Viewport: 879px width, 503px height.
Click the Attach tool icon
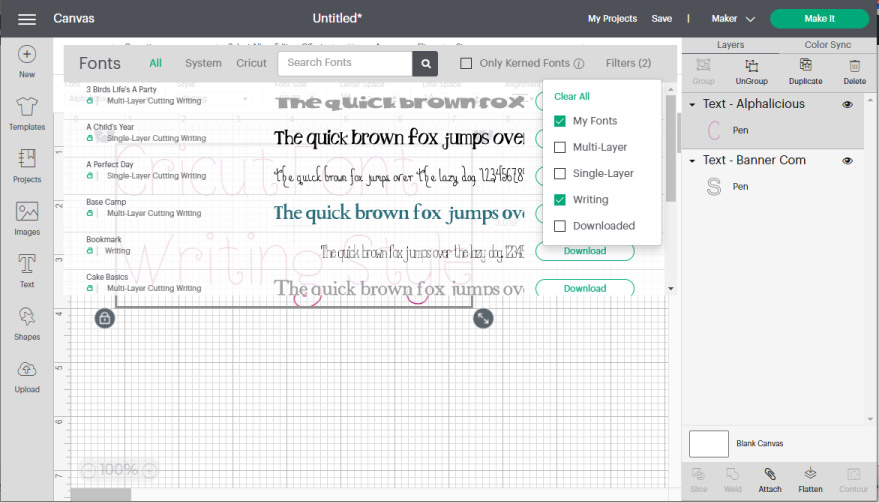(x=769, y=474)
